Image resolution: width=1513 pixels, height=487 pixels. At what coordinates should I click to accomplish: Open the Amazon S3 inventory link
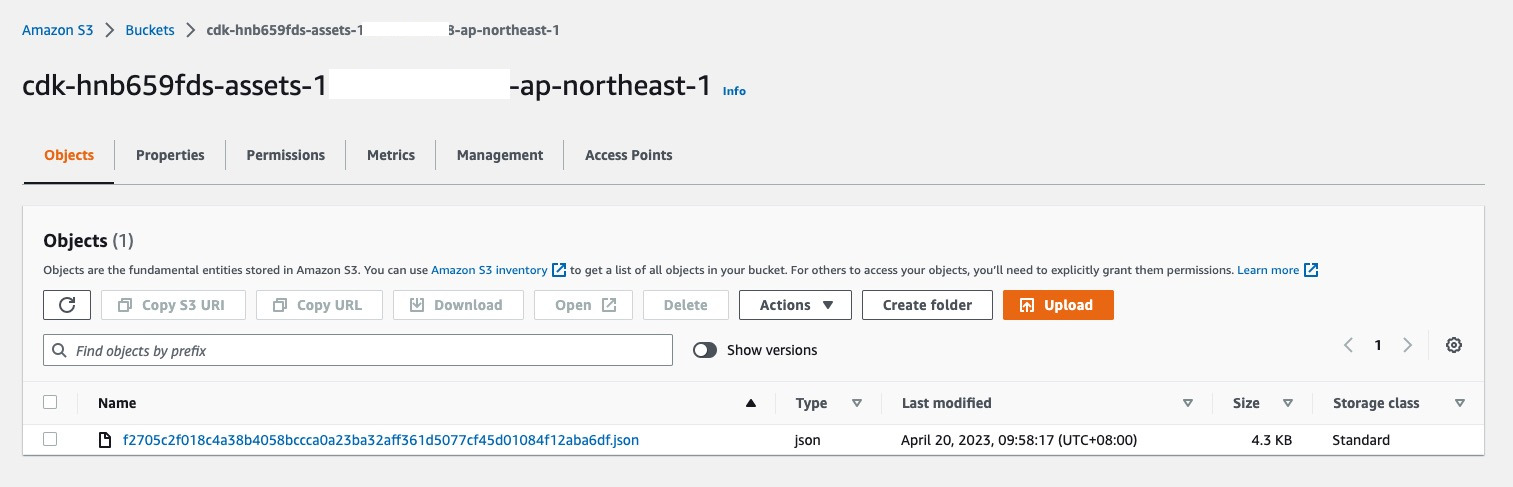click(489, 270)
